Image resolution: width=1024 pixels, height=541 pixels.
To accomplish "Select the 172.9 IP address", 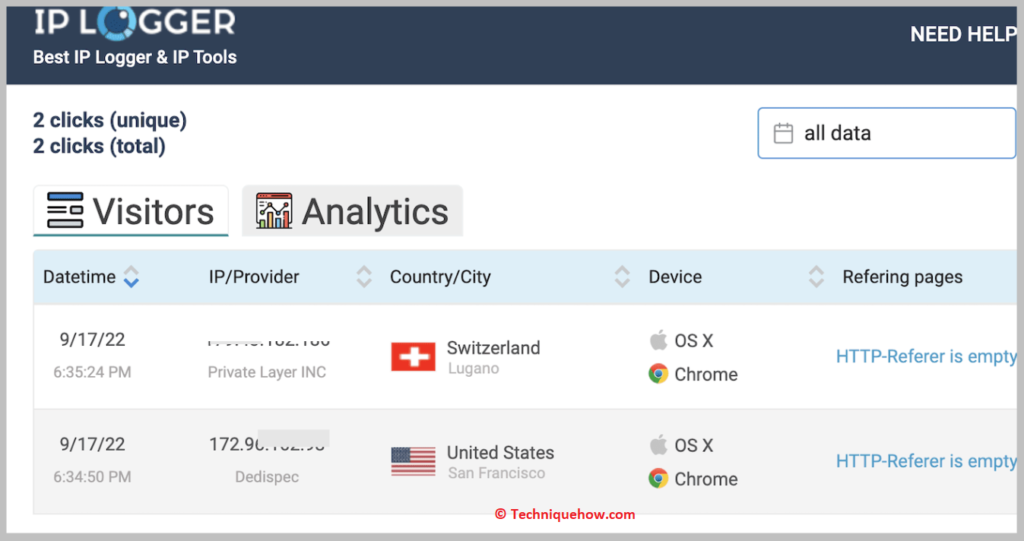I will [x=267, y=444].
